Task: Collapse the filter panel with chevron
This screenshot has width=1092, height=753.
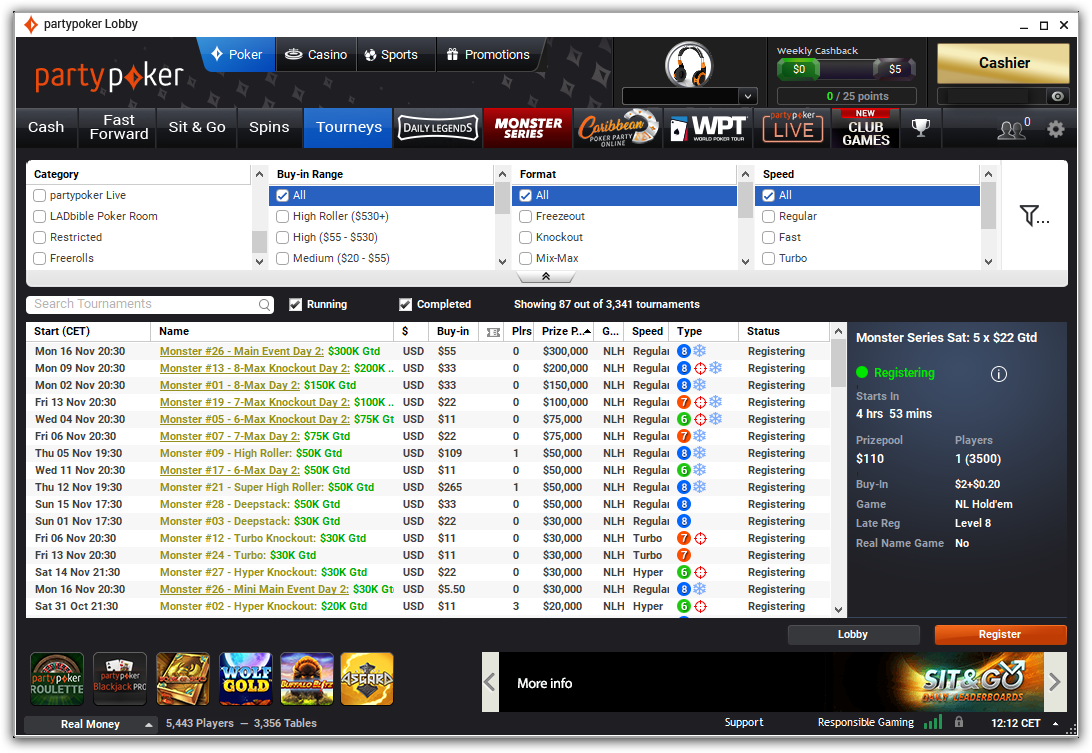Action: 546,277
